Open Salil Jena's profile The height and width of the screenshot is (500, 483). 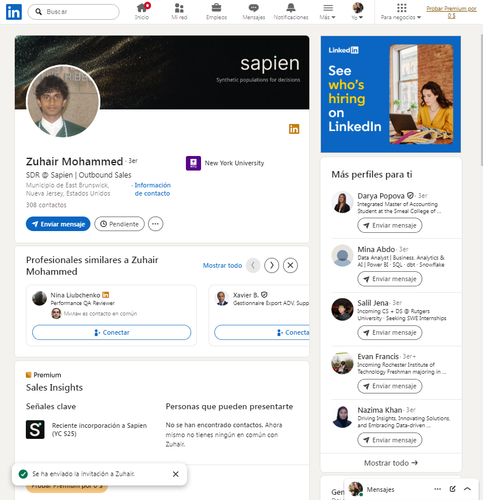[373, 303]
